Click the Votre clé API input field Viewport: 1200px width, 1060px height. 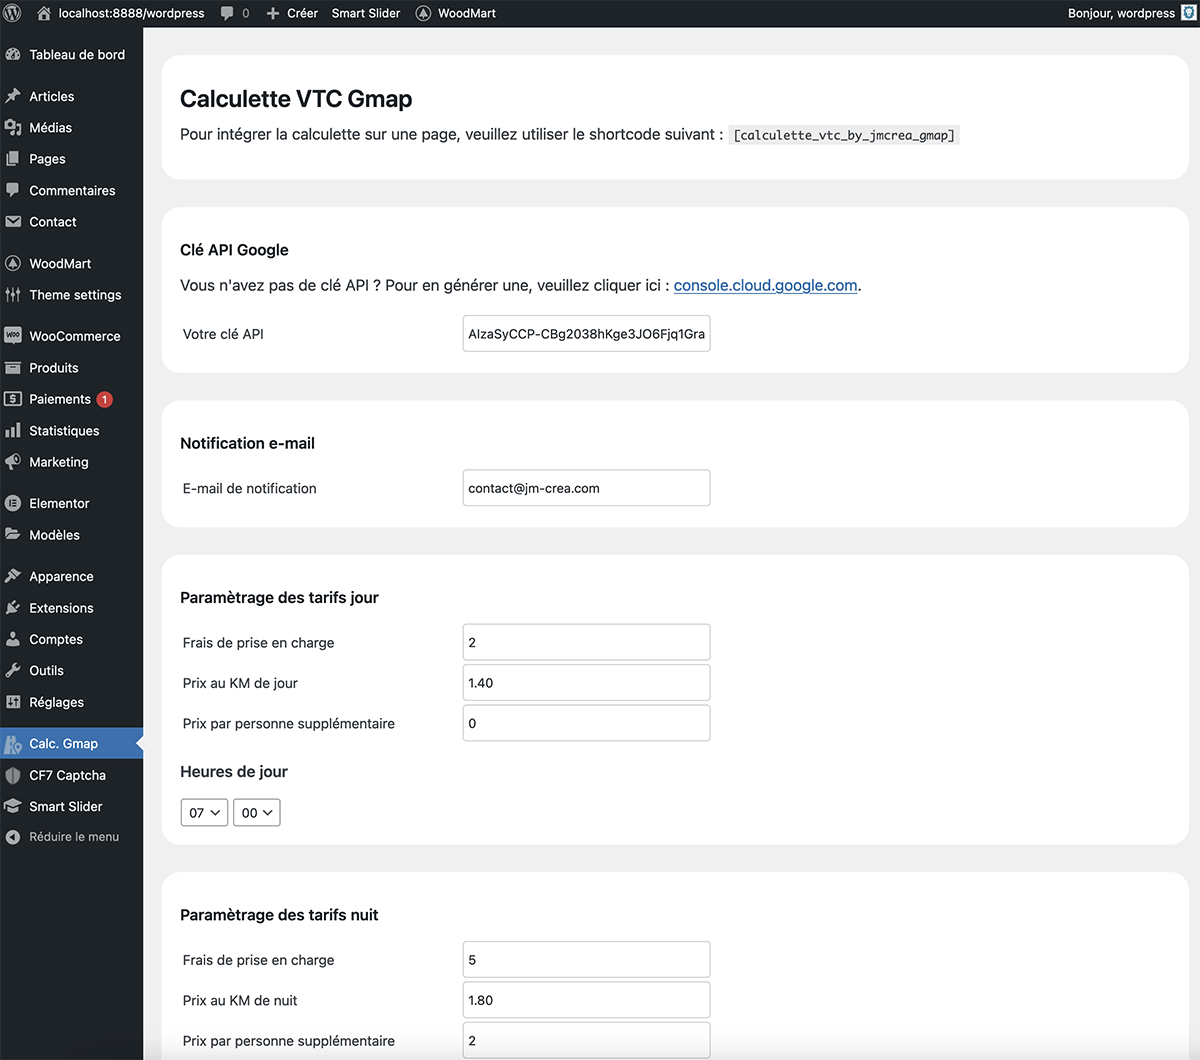click(586, 334)
